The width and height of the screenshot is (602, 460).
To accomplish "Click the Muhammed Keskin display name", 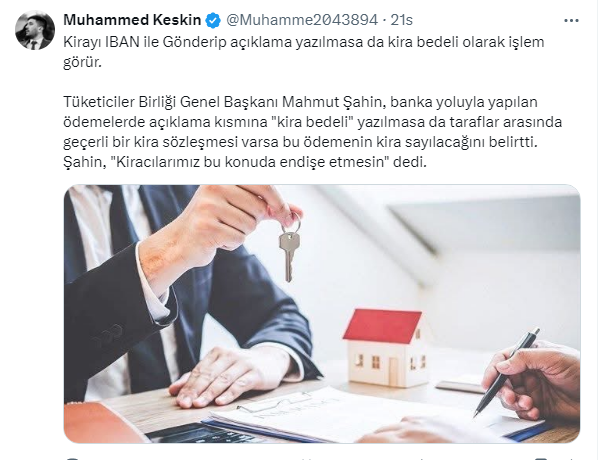I will click(x=132, y=20).
